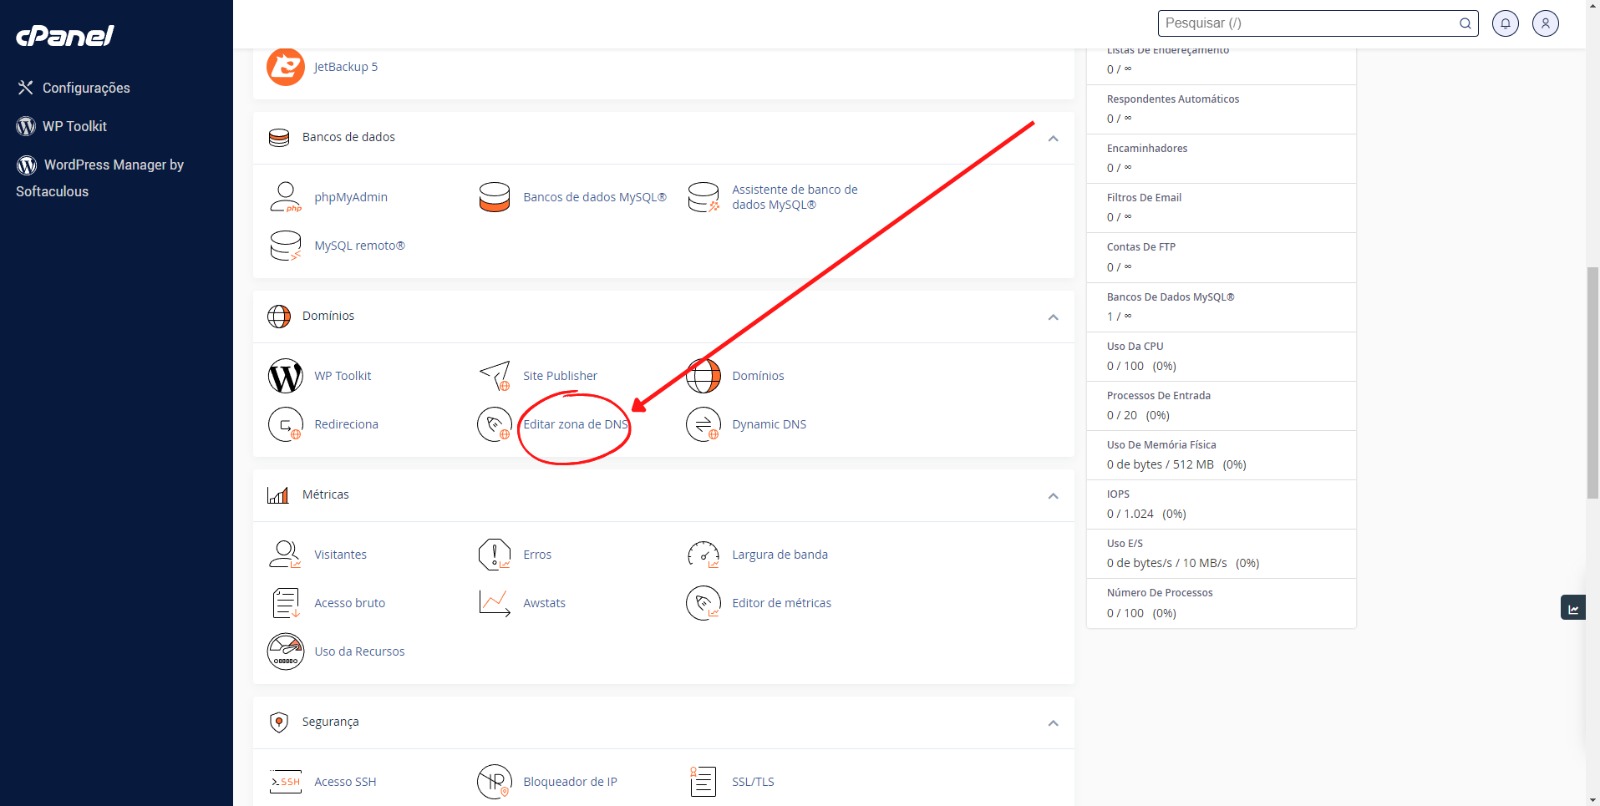Open the Editor de métricas icon

(703, 603)
